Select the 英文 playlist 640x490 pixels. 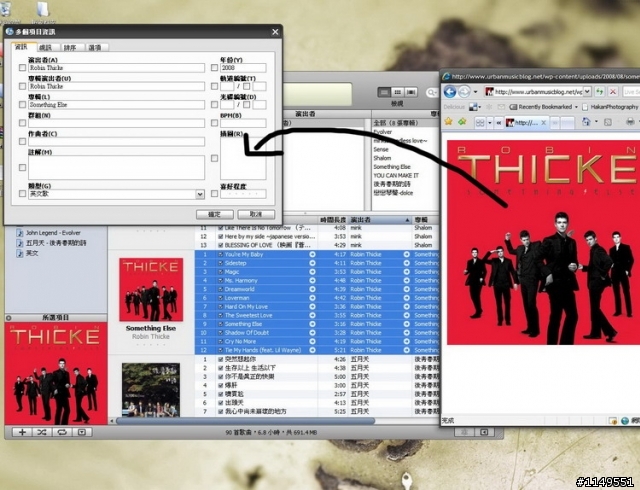[x=32, y=253]
